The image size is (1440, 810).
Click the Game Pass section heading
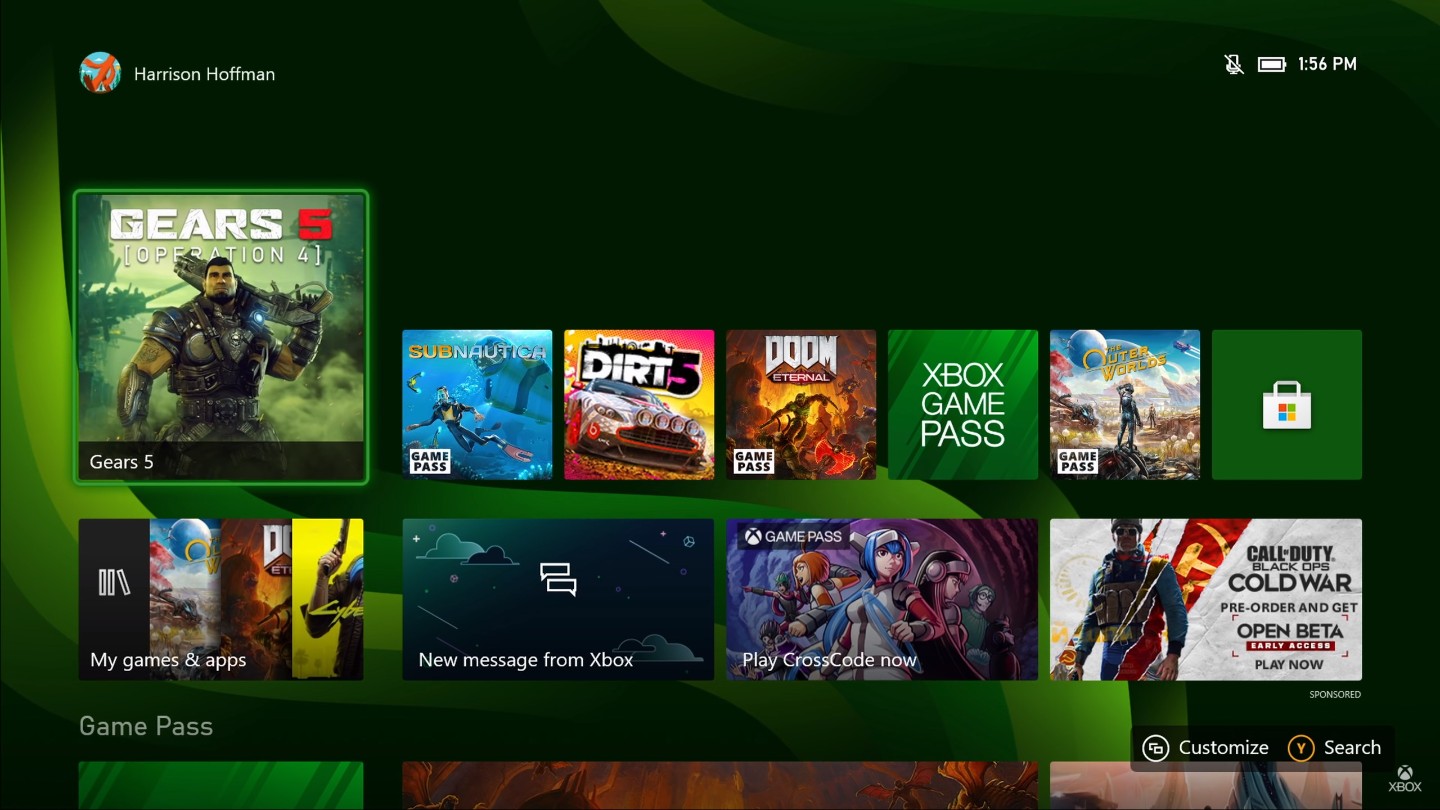[x=146, y=726]
